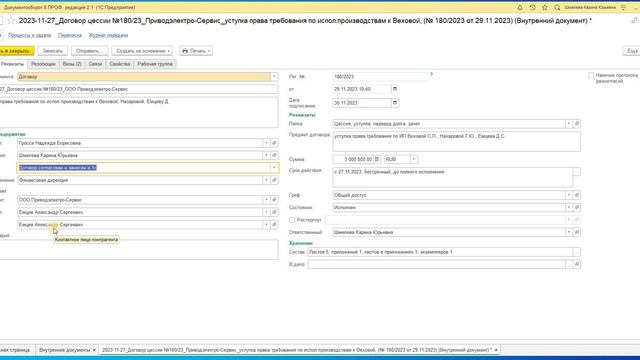Click the Еще button at right
Screen dimensions: 640x360
tap(631, 51)
